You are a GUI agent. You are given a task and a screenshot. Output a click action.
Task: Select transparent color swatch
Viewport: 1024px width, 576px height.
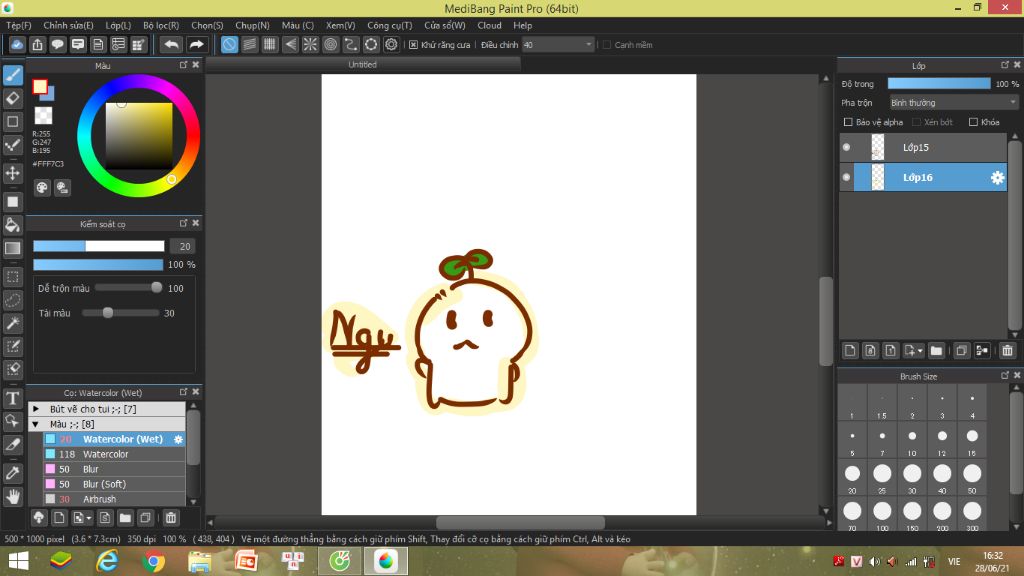coord(43,116)
